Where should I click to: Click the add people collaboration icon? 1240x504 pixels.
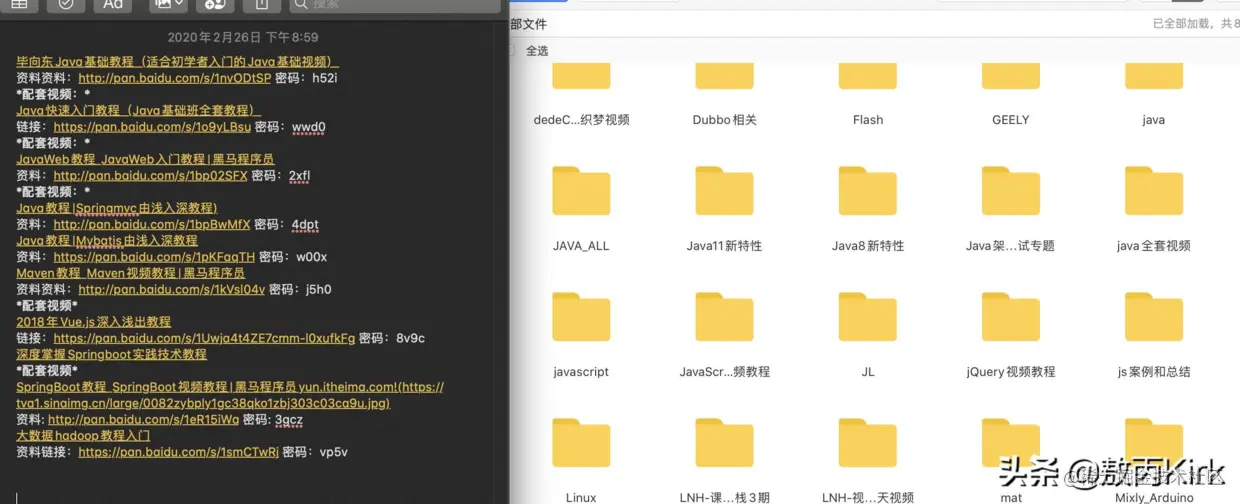pyautogui.click(x=215, y=5)
